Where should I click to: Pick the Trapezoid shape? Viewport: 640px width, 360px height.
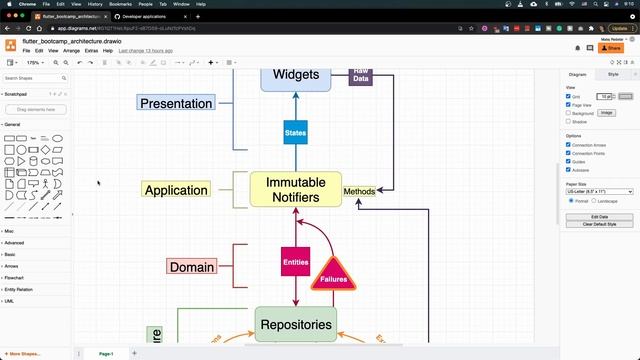(x=45, y=172)
